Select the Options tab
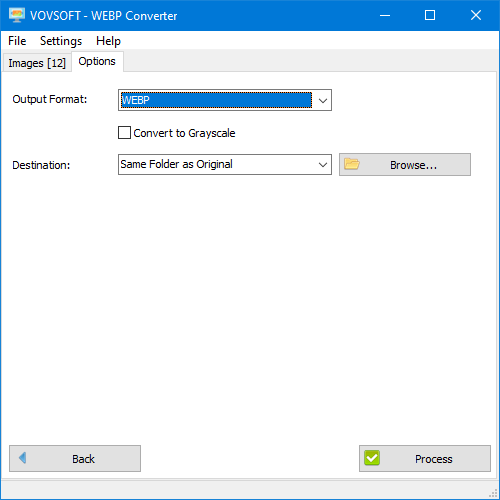This screenshot has width=500, height=500. tap(97, 61)
